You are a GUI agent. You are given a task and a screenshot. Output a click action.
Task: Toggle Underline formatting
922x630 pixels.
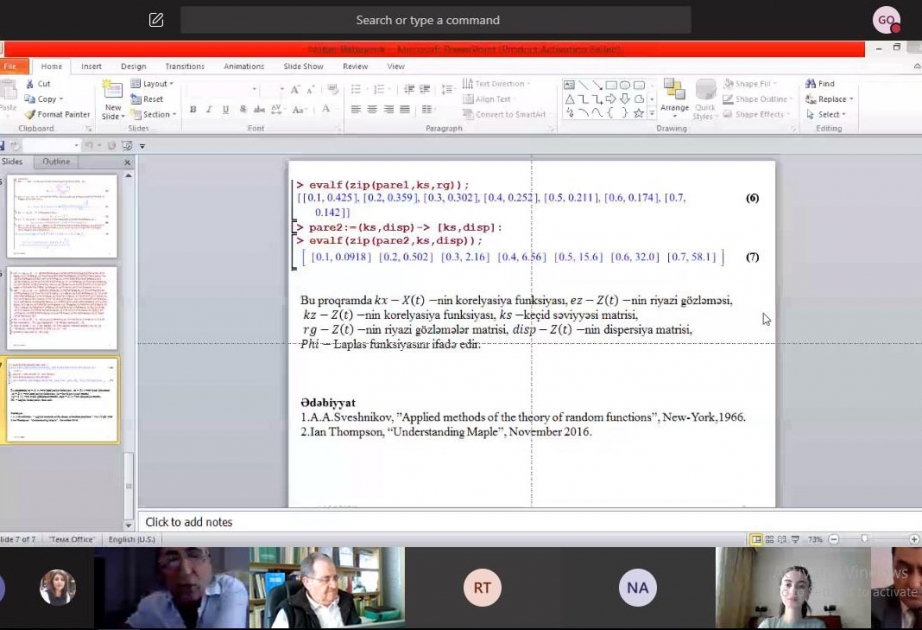[x=225, y=109]
